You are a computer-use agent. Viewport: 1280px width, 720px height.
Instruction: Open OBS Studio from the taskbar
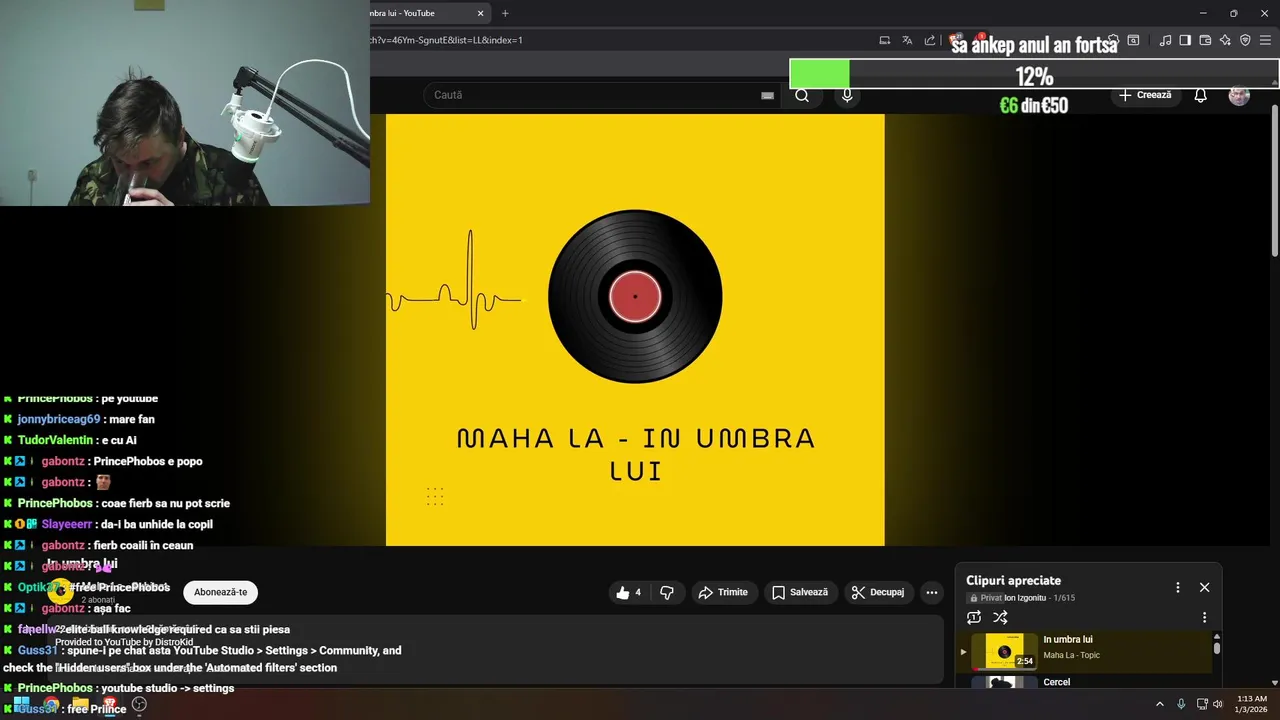coord(140,704)
